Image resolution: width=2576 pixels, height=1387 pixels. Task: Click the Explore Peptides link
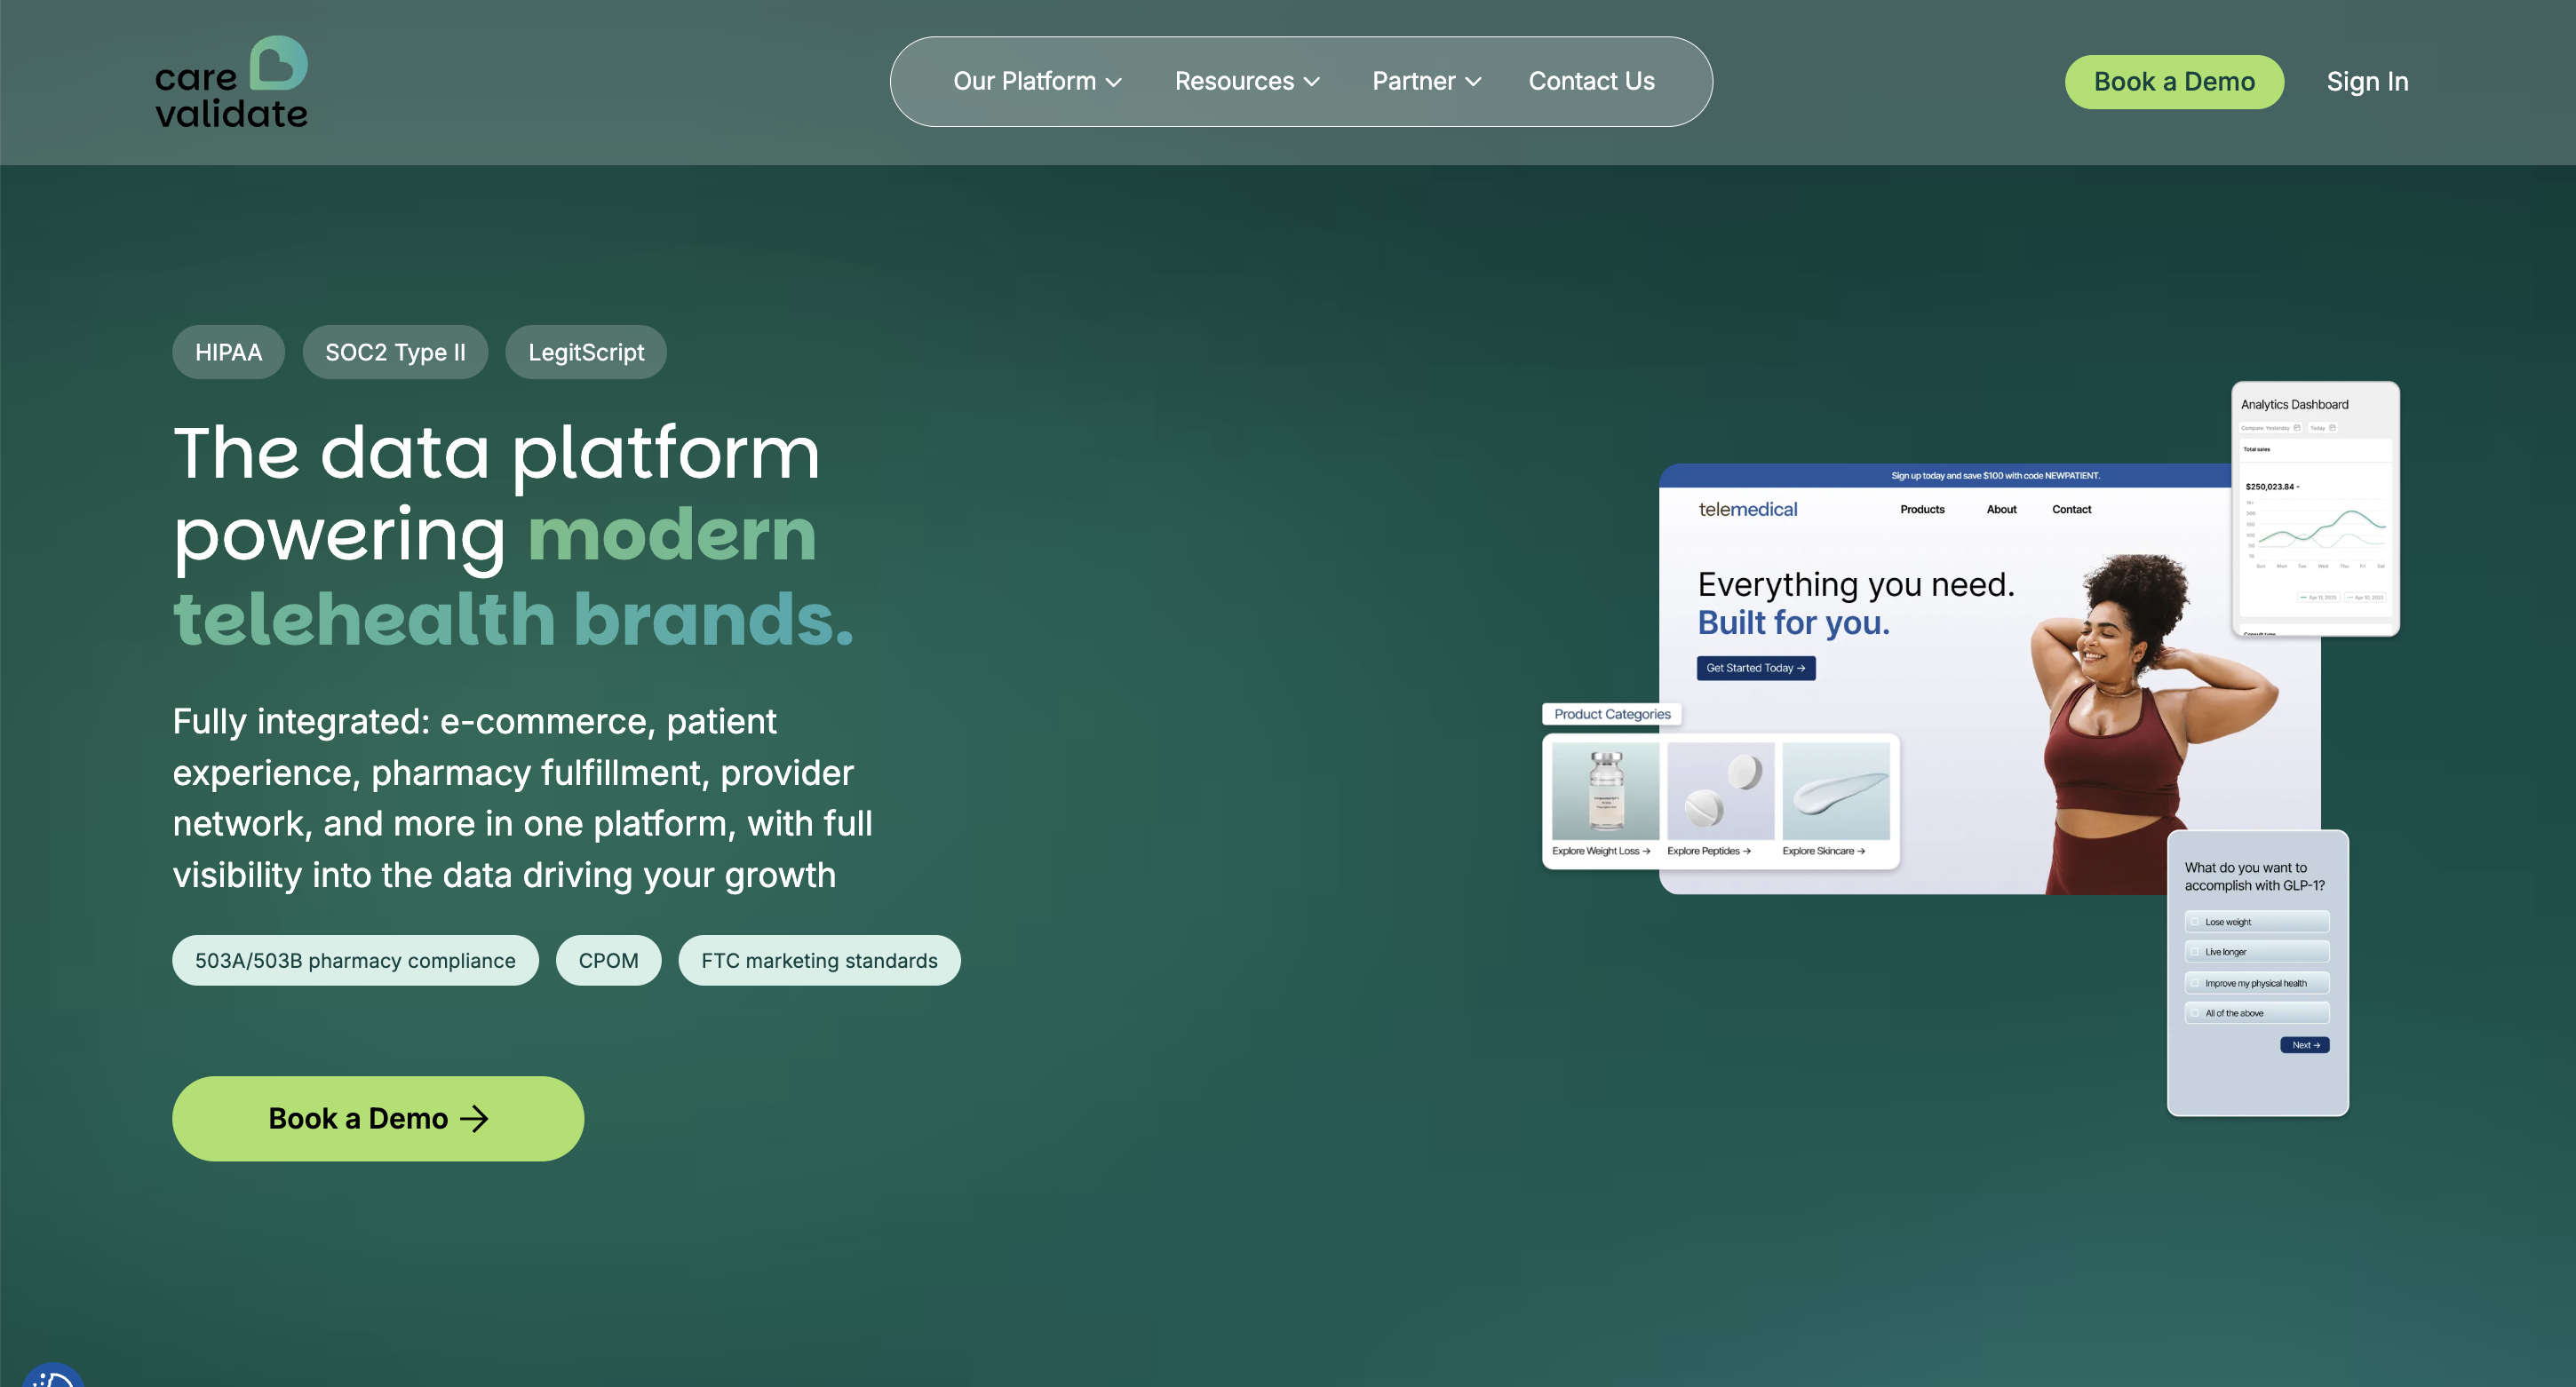[1708, 851]
